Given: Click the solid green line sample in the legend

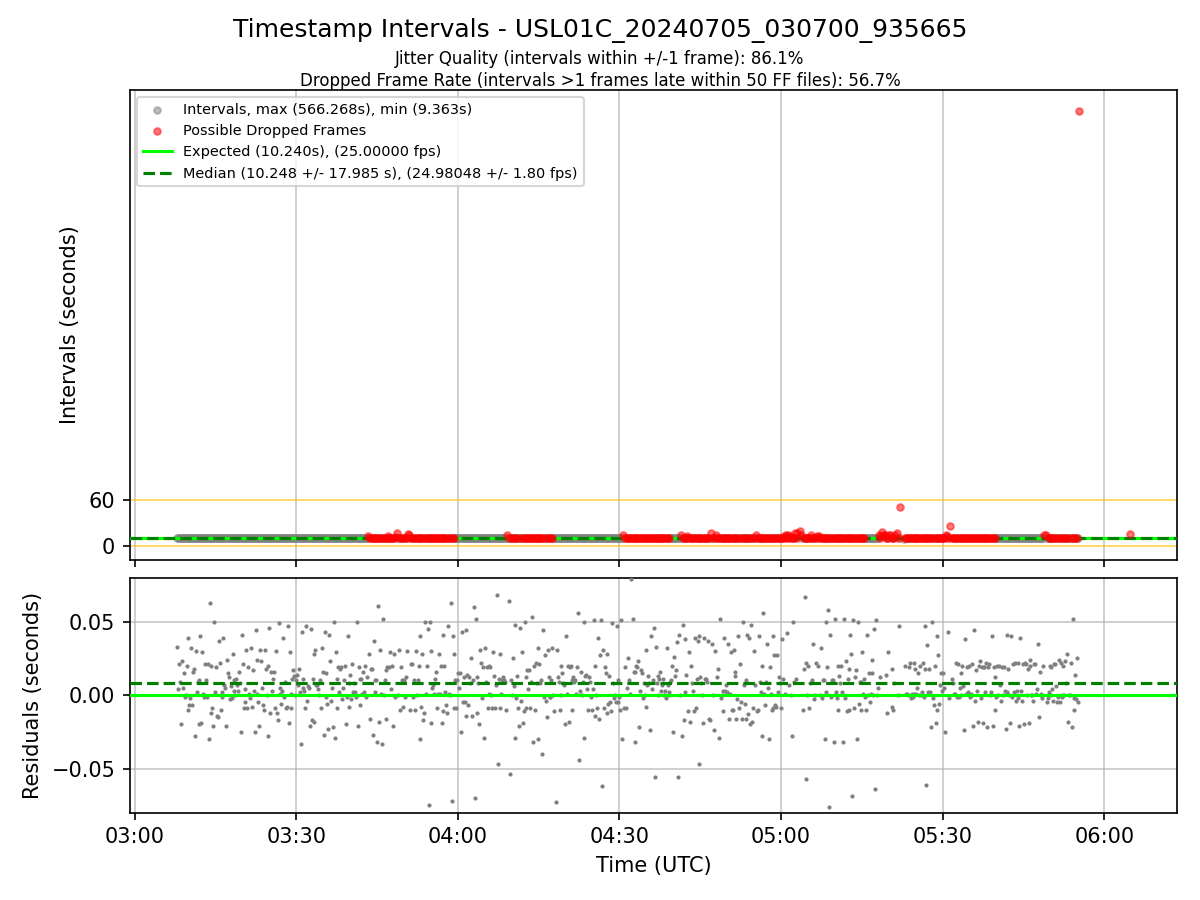Looking at the screenshot, I should click(x=157, y=152).
